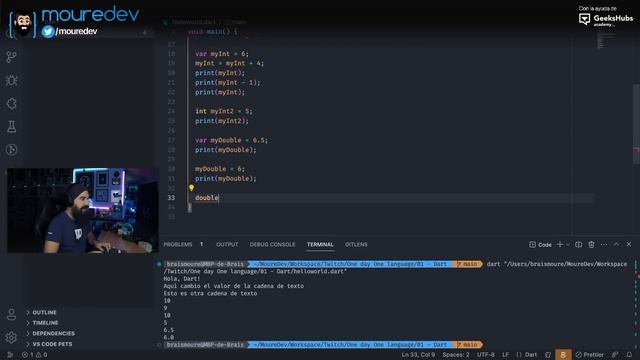Click code line 'int myInt2 = 5;'
The height and width of the screenshot is (360, 640).
pos(224,111)
